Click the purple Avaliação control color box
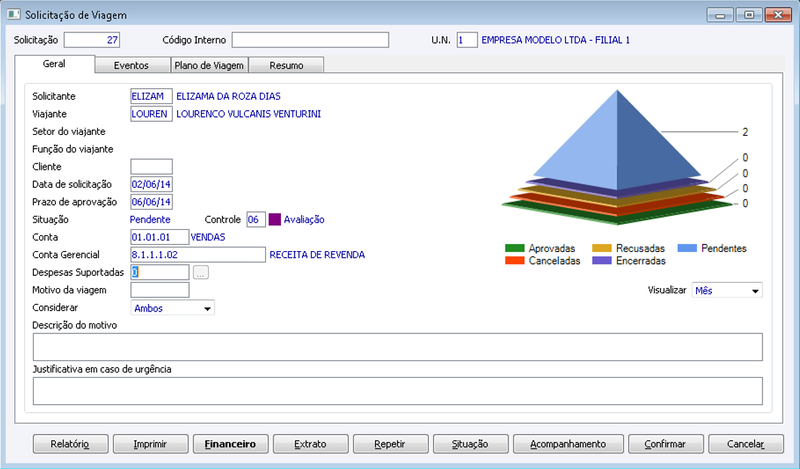The height and width of the screenshot is (469, 800). 274,219
